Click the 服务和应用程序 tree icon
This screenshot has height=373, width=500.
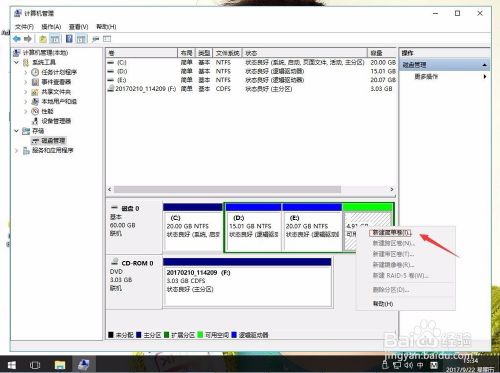(26, 150)
